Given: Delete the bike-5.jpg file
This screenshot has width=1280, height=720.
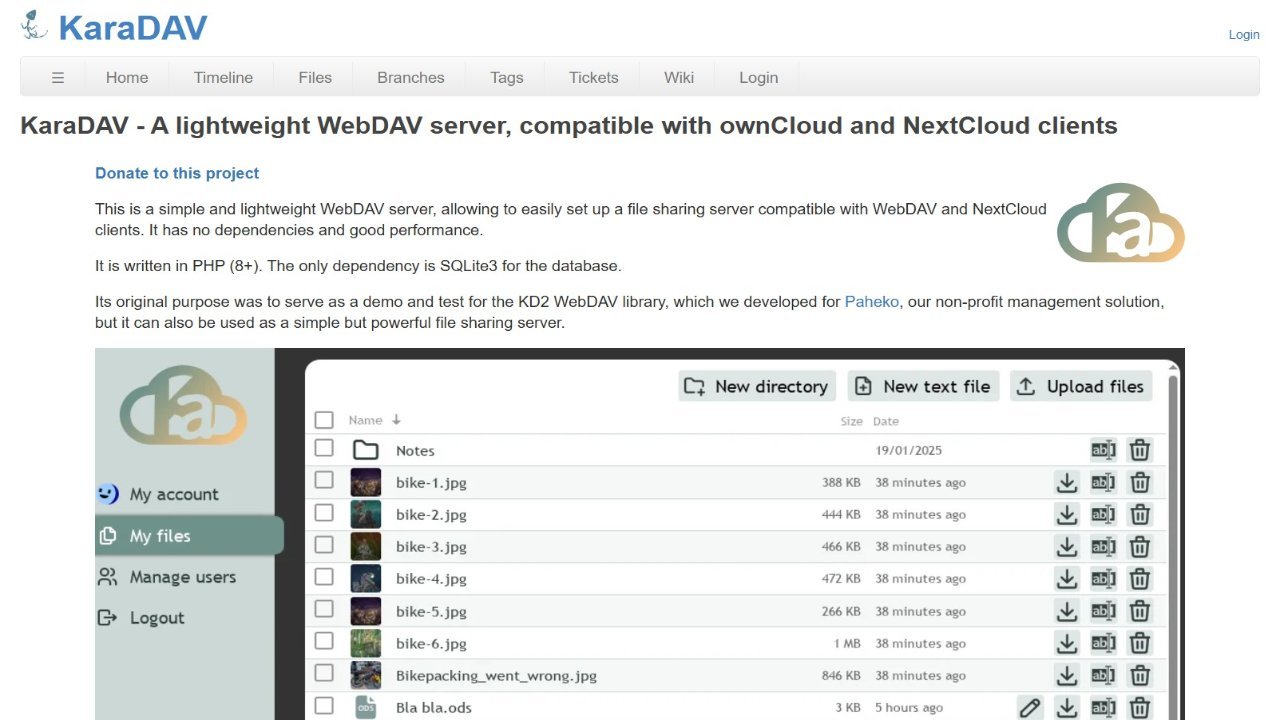Looking at the screenshot, I should click(x=1140, y=611).
